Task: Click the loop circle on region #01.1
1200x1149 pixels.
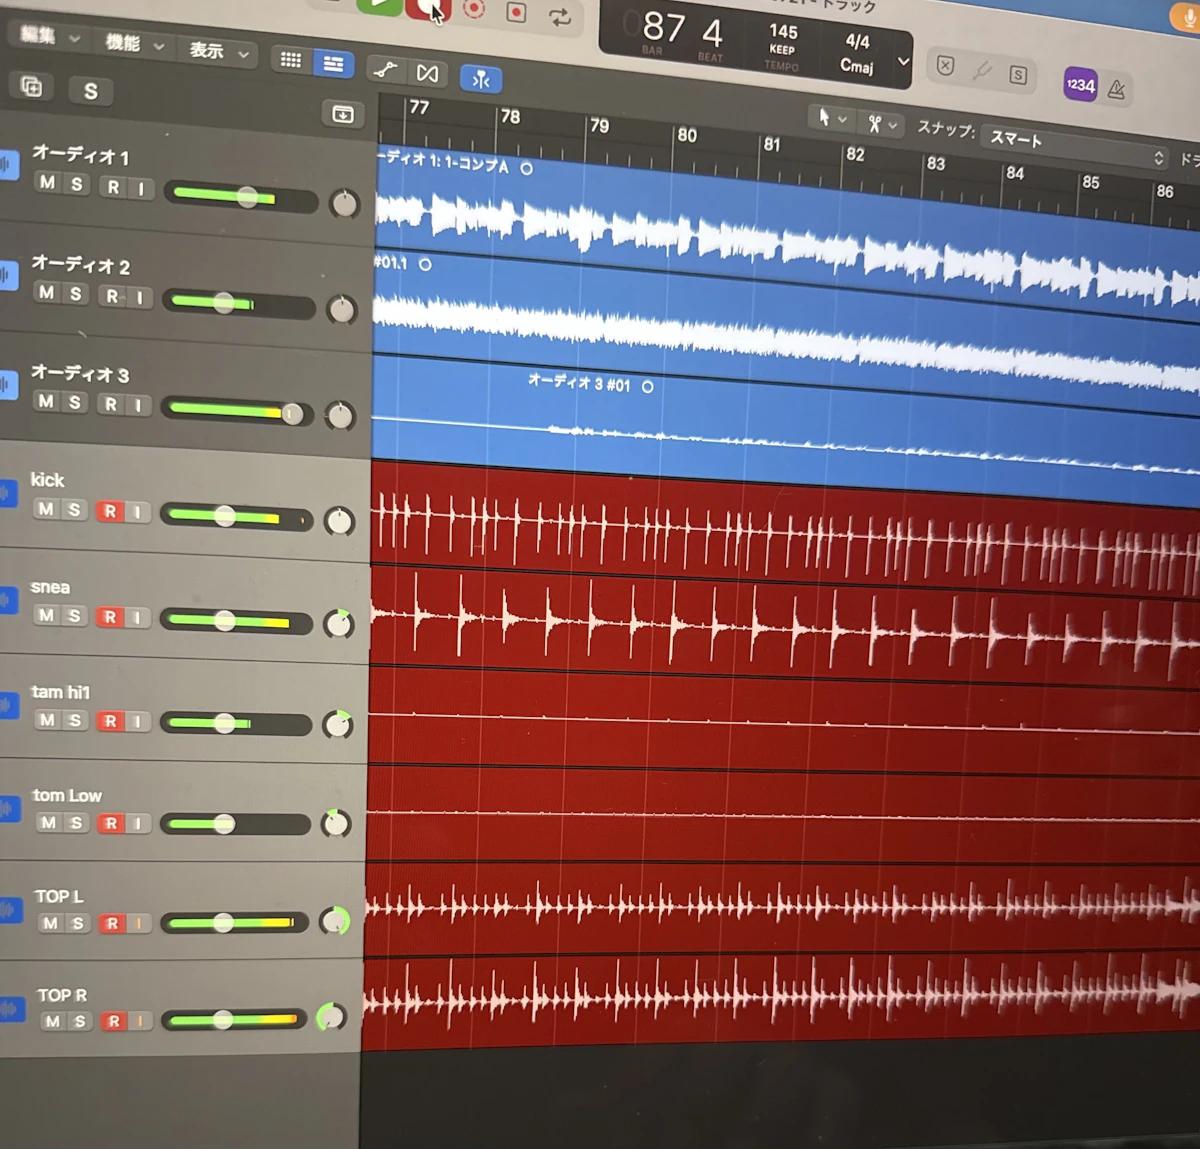Action: (425, 264)
